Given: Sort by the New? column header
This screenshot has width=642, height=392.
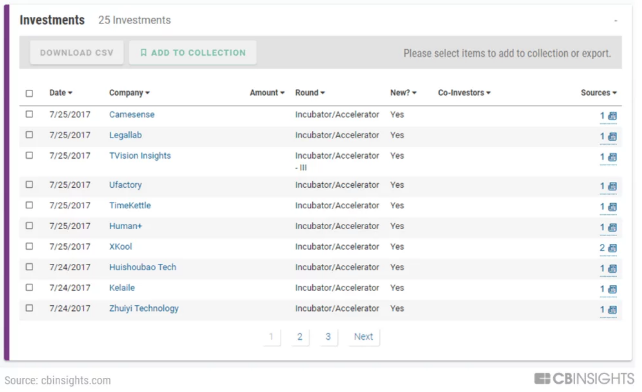Looking at the screenshot, I should (403, 93).
